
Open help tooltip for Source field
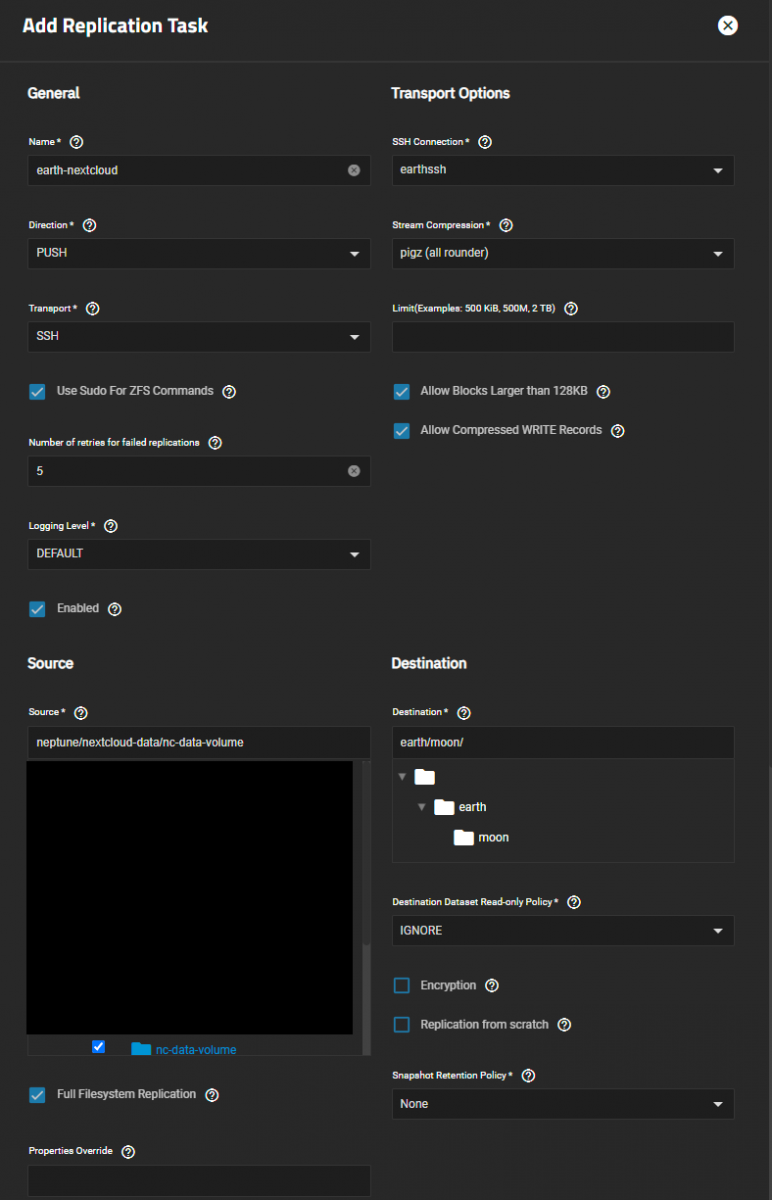coord(81,713)
